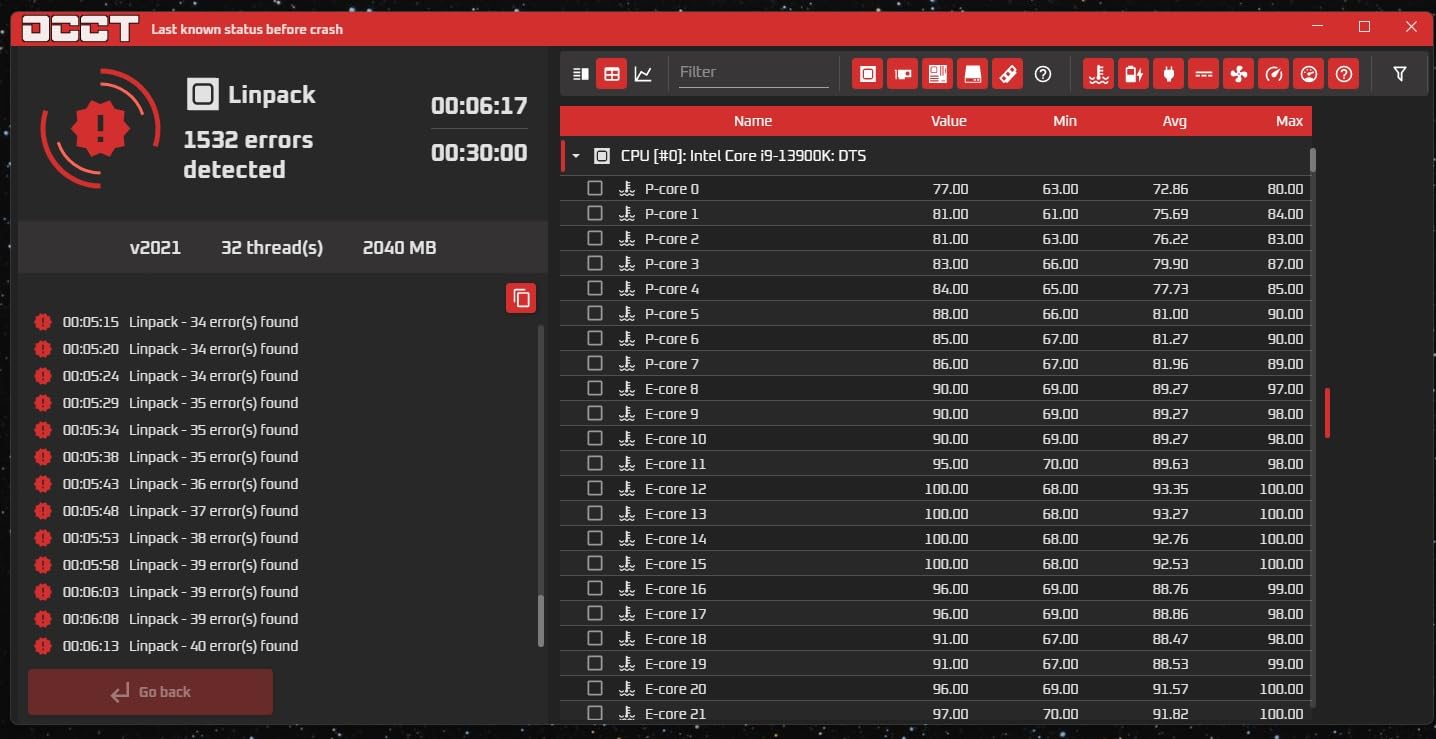This screenshot has width=1436, height=739.
Task: Click the Linpack test icon
Action: (x=203, y=95)
